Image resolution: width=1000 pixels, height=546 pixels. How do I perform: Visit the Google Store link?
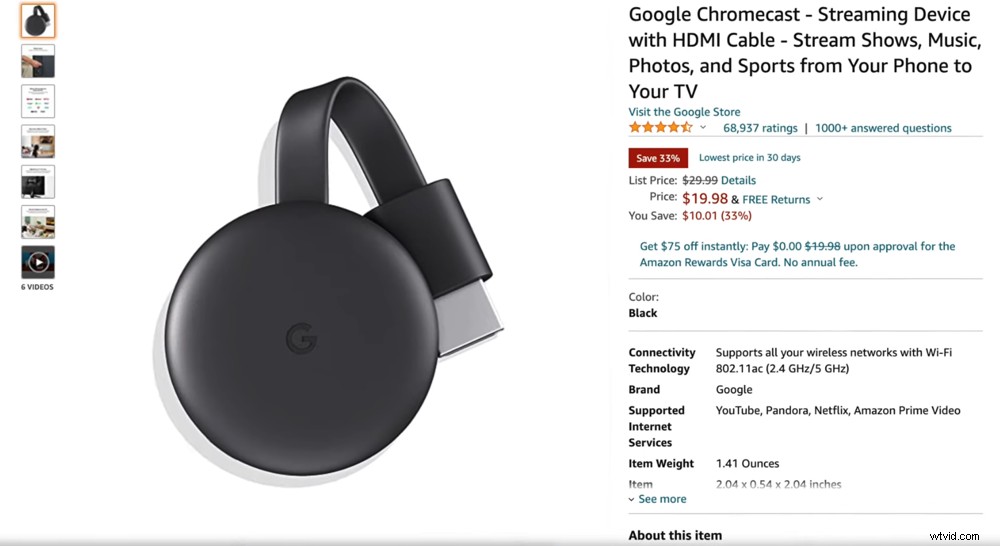point(684,112)
